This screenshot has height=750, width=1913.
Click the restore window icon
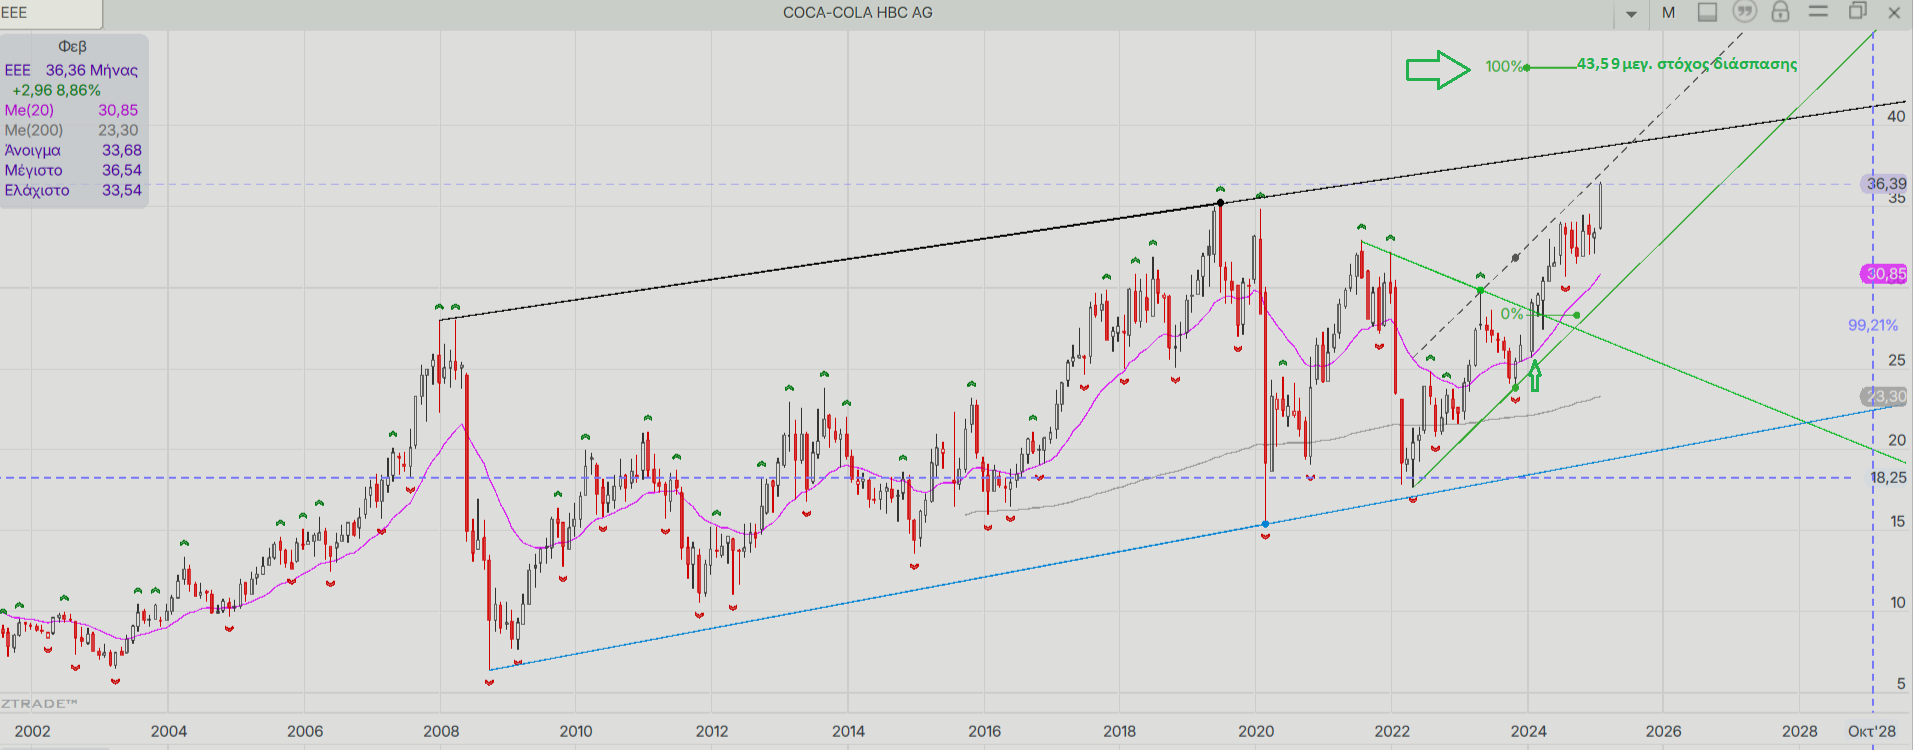click(x=1857, y=12)
